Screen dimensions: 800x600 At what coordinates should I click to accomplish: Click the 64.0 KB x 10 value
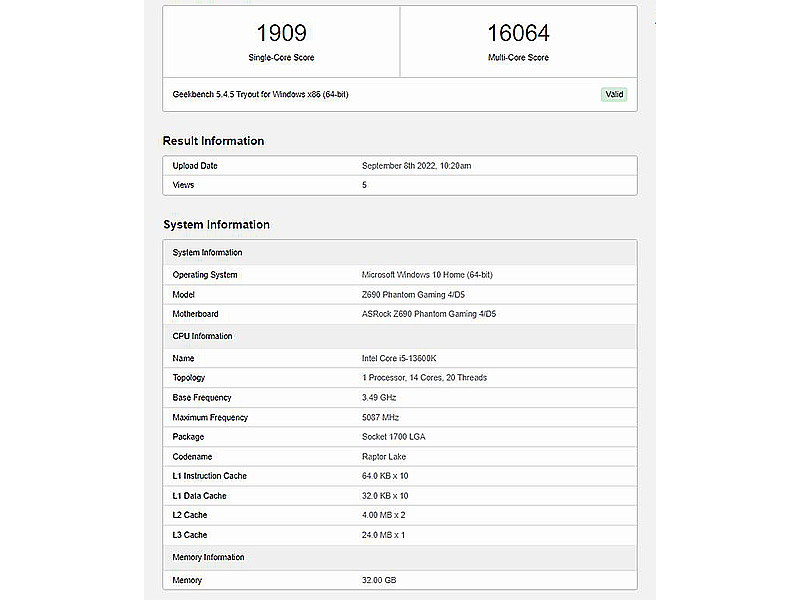click(385, 476)
